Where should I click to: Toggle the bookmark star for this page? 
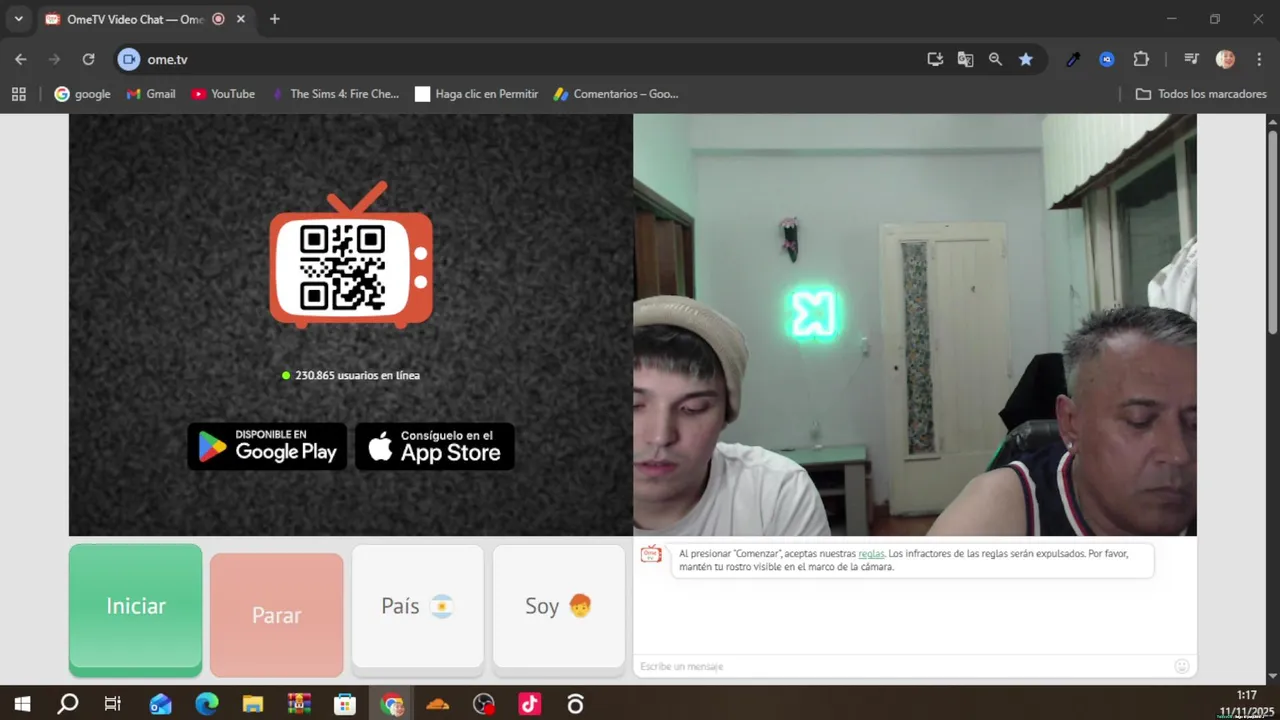(x=1026, y=59)
